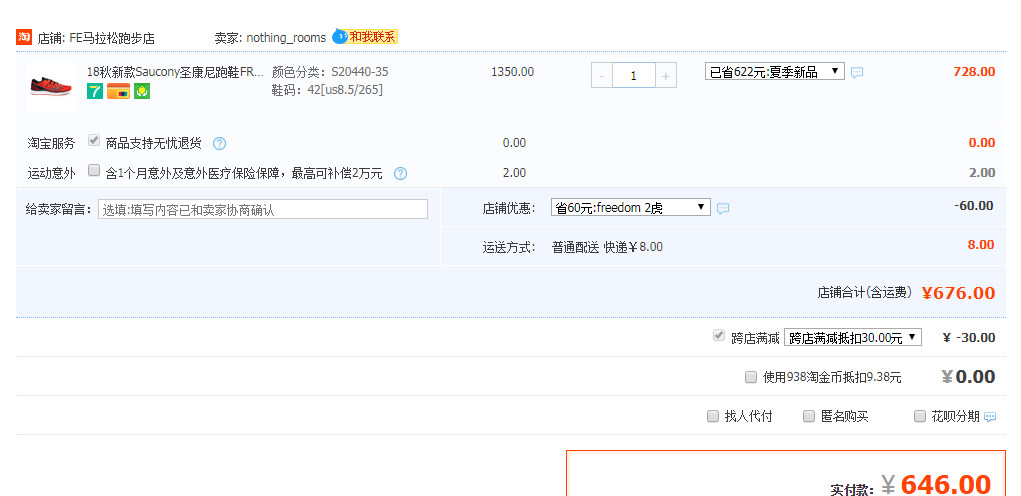Enable the 运动意外 insurance checkbox
The width and height of the screenshot is (1021, 496).
94,171
